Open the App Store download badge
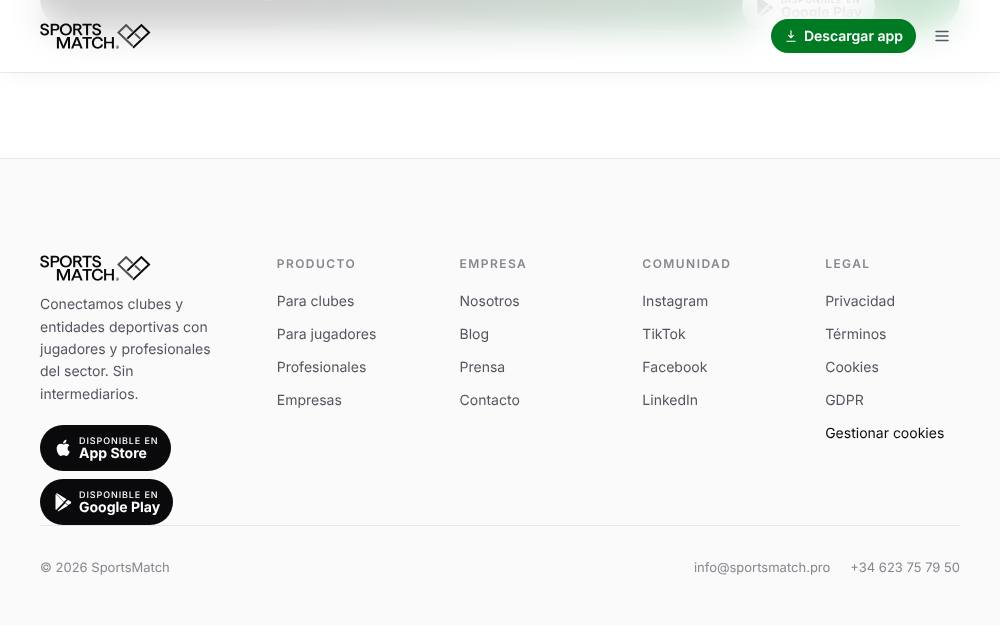This screenshot has width=1000, height=625. point(105,448)
